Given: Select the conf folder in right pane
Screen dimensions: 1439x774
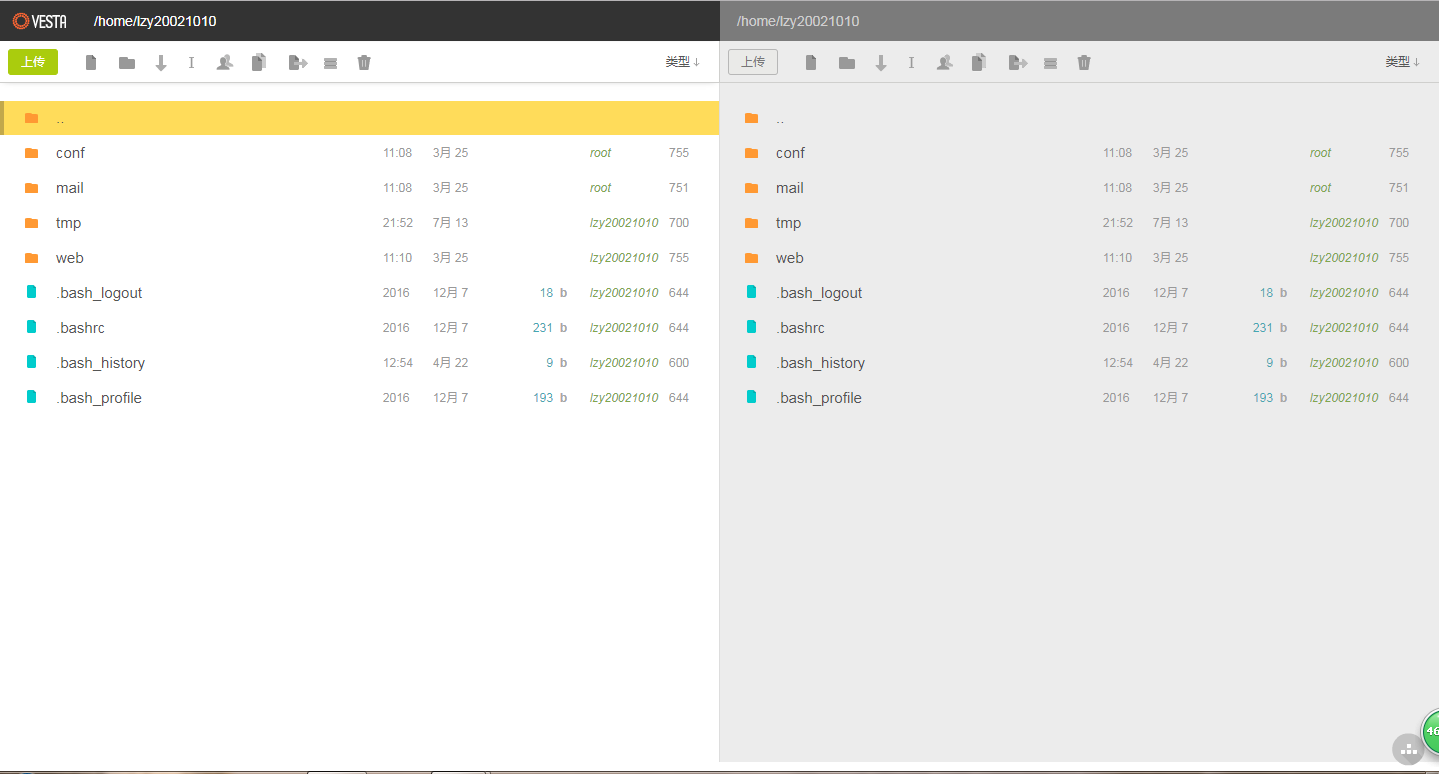Looking at the screenshot, I should point(1080,153).
